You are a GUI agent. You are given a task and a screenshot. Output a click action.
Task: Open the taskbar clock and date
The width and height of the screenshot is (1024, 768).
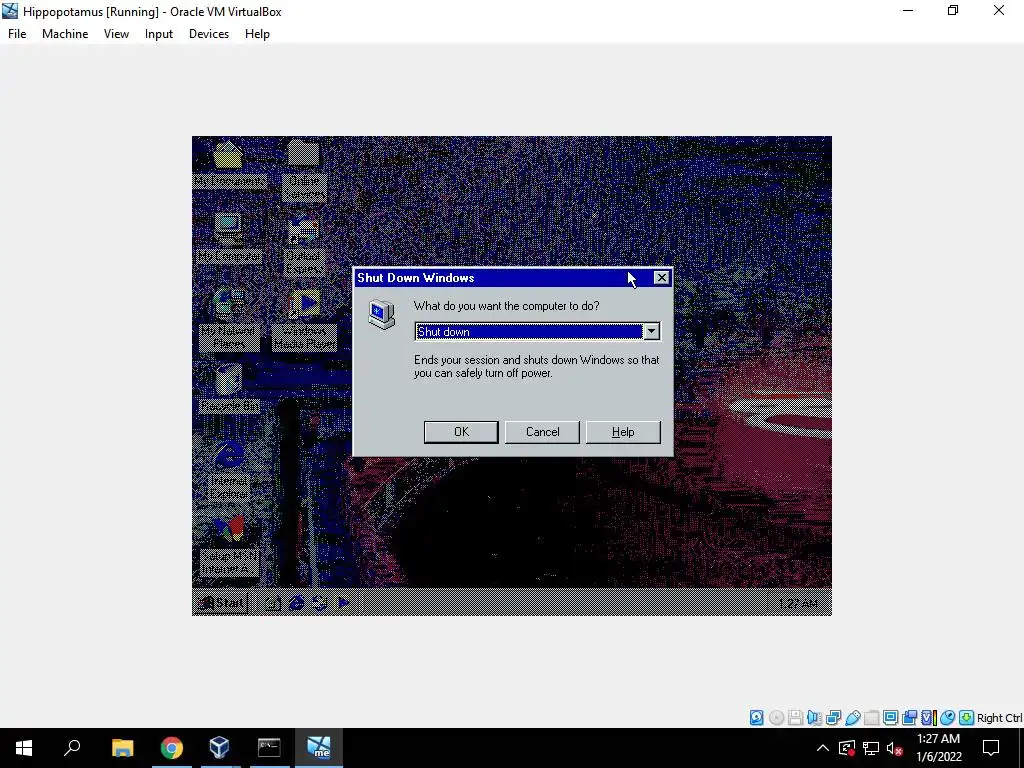[938, 748]
